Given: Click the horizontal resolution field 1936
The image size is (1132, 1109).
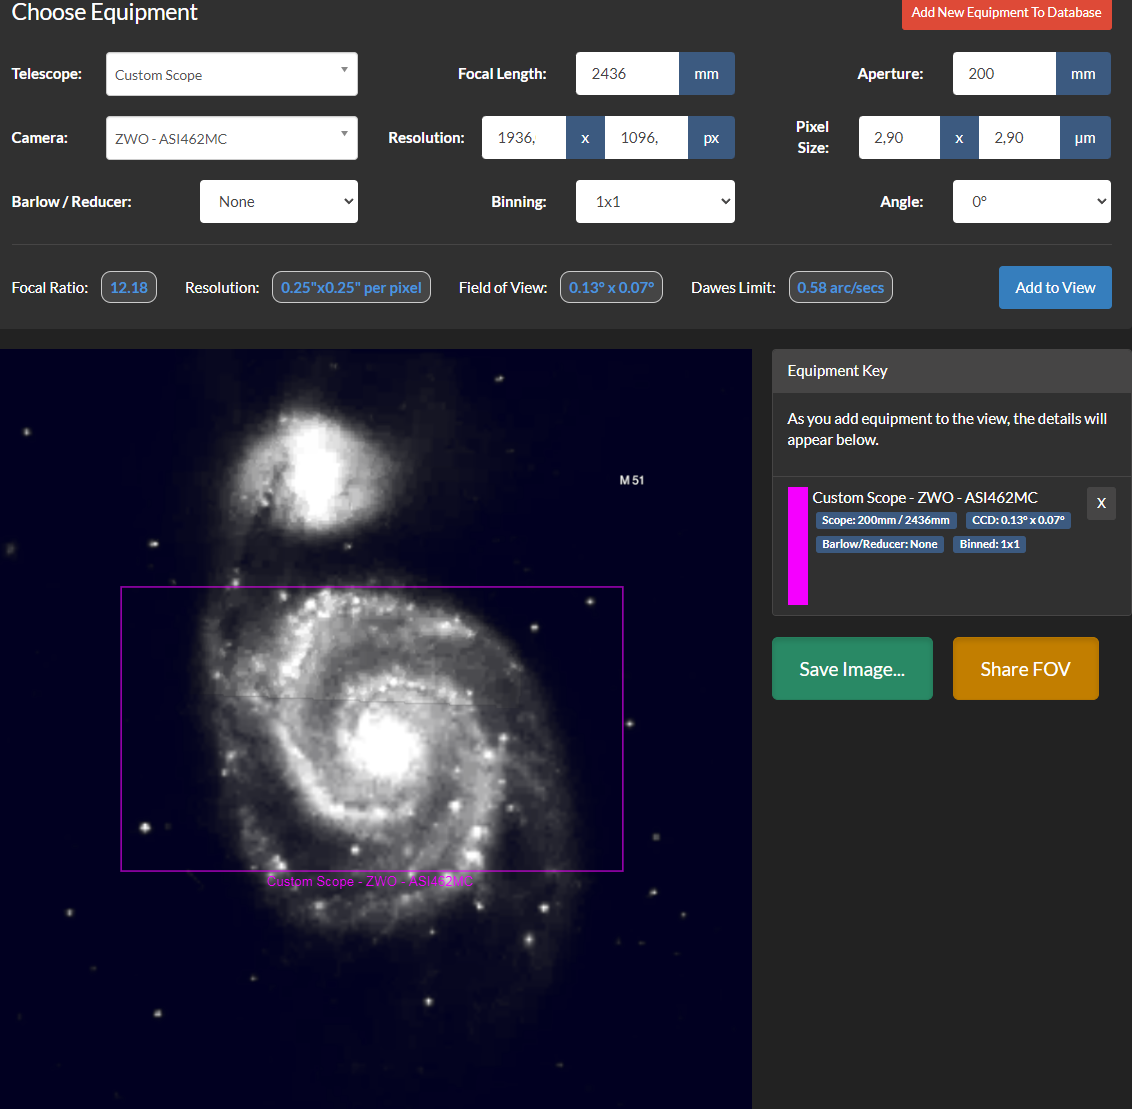Looking at the screenshot, I should [x=524, y=138].
